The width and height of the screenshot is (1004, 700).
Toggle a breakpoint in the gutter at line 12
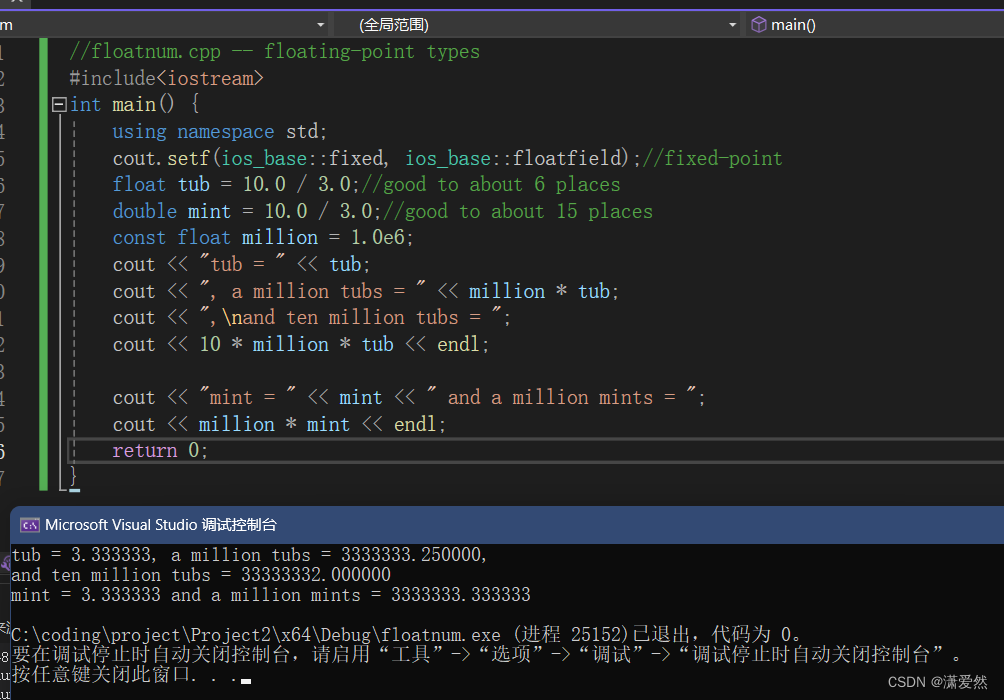pyautogui.click(x=20, y=343)
